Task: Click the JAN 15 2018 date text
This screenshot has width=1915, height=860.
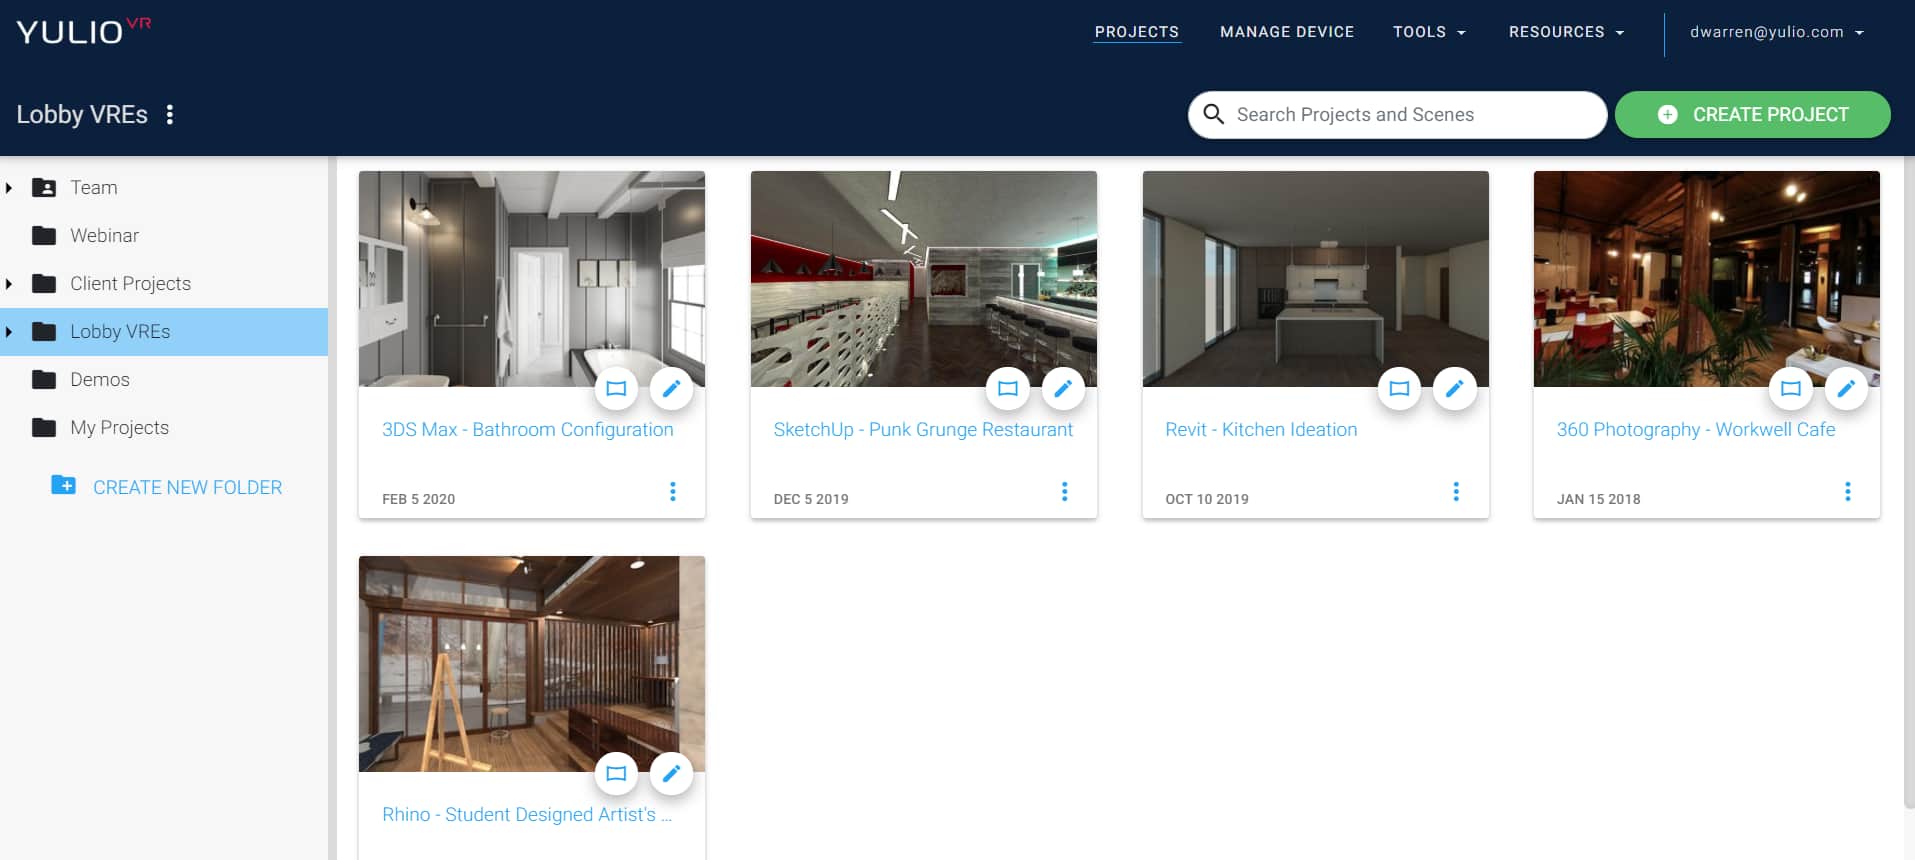Action: (x=1598, y=499)
